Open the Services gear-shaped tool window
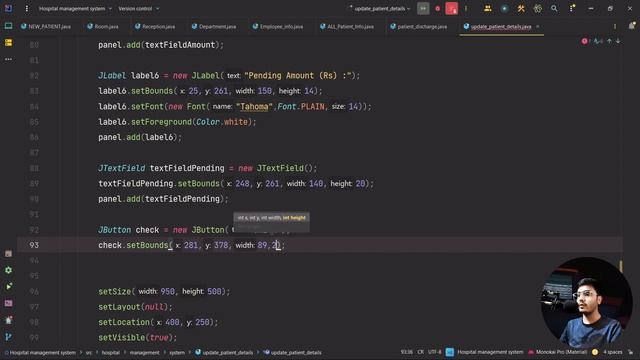Image resolution: width=640 pixels, height=360 pixels. (x=9, y=270)
